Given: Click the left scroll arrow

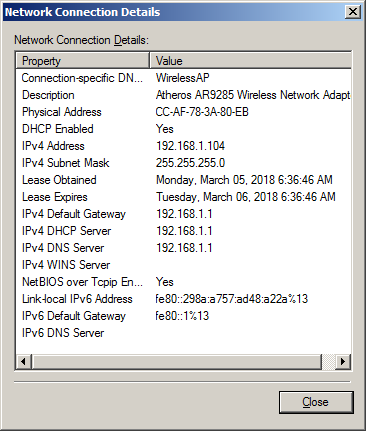Looking at the screenshot, I should [x=24, y=362].
